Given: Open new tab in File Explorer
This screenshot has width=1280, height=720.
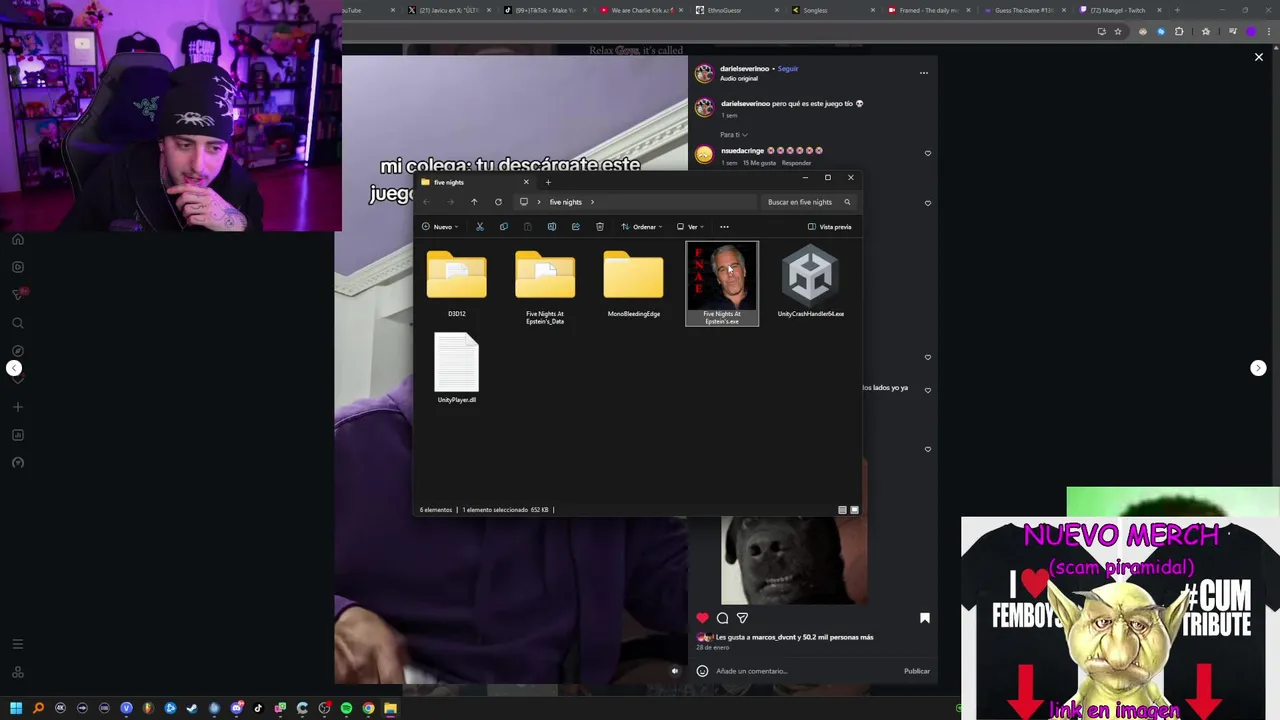Looking at the screenshot, I should pyautogui.click(x=548, y=182).
